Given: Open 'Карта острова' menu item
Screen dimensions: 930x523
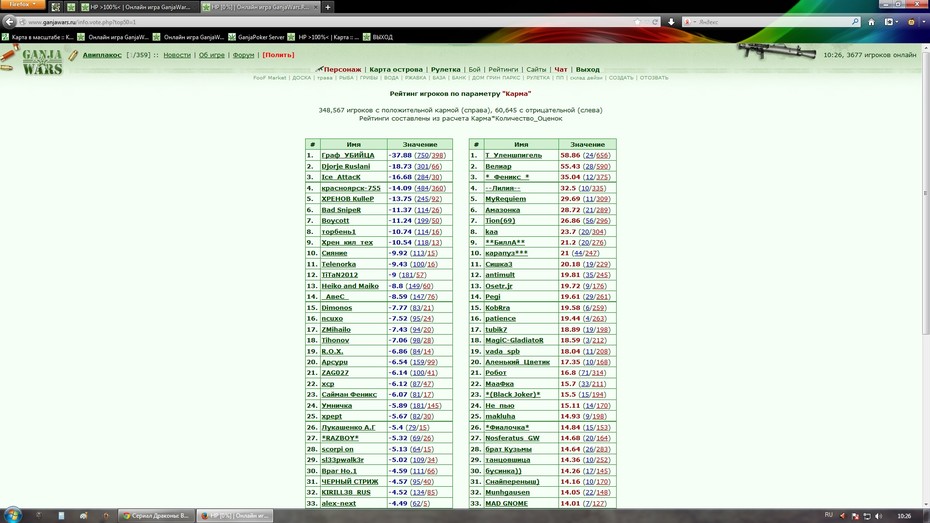Looking at the screenshot, I should click(396, 69).
